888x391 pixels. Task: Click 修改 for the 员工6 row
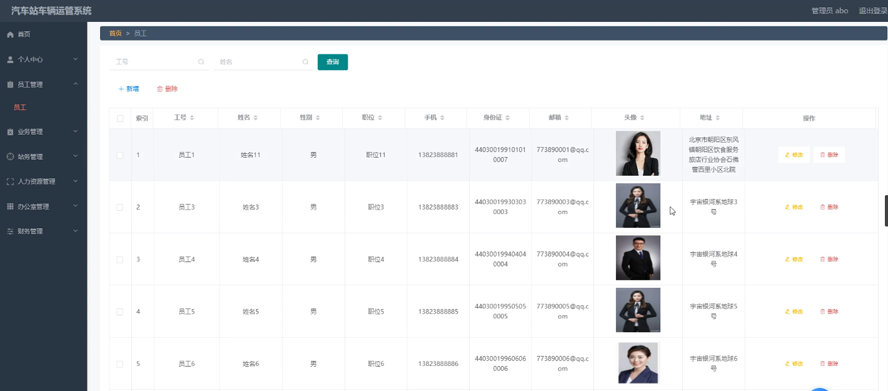(793, 364)
